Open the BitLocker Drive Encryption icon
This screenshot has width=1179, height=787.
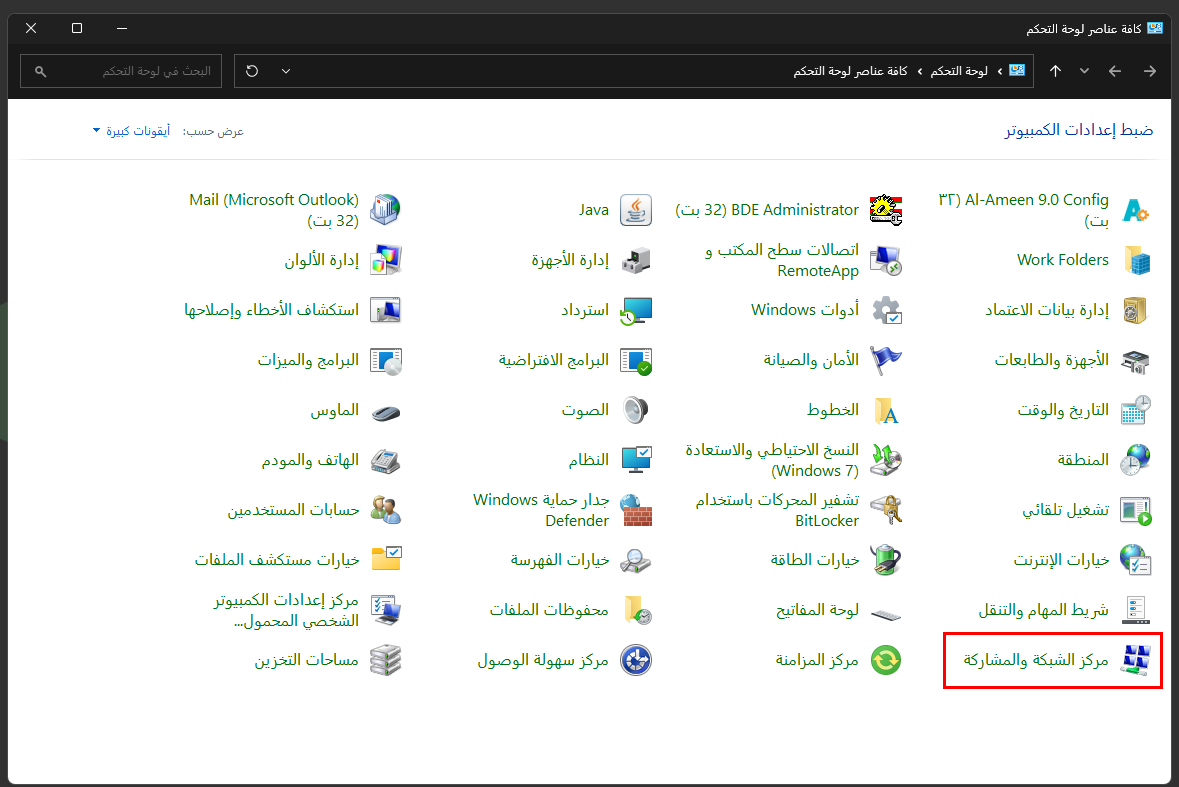(886, 510)
